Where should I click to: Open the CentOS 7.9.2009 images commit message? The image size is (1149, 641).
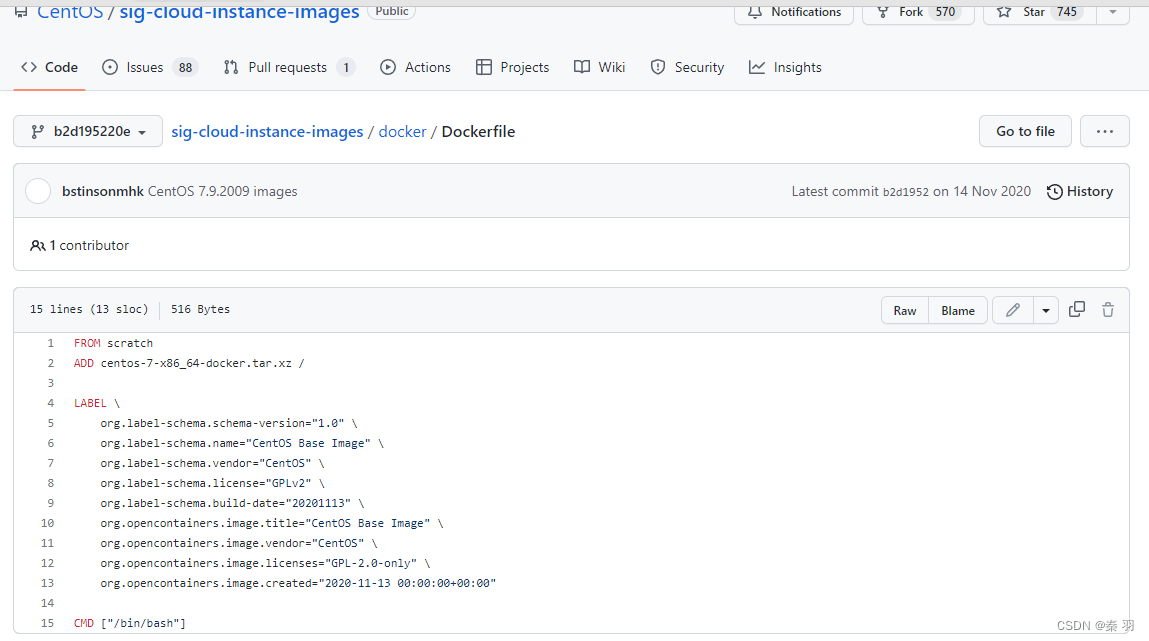pyautogui.click(x=223, y=191)
